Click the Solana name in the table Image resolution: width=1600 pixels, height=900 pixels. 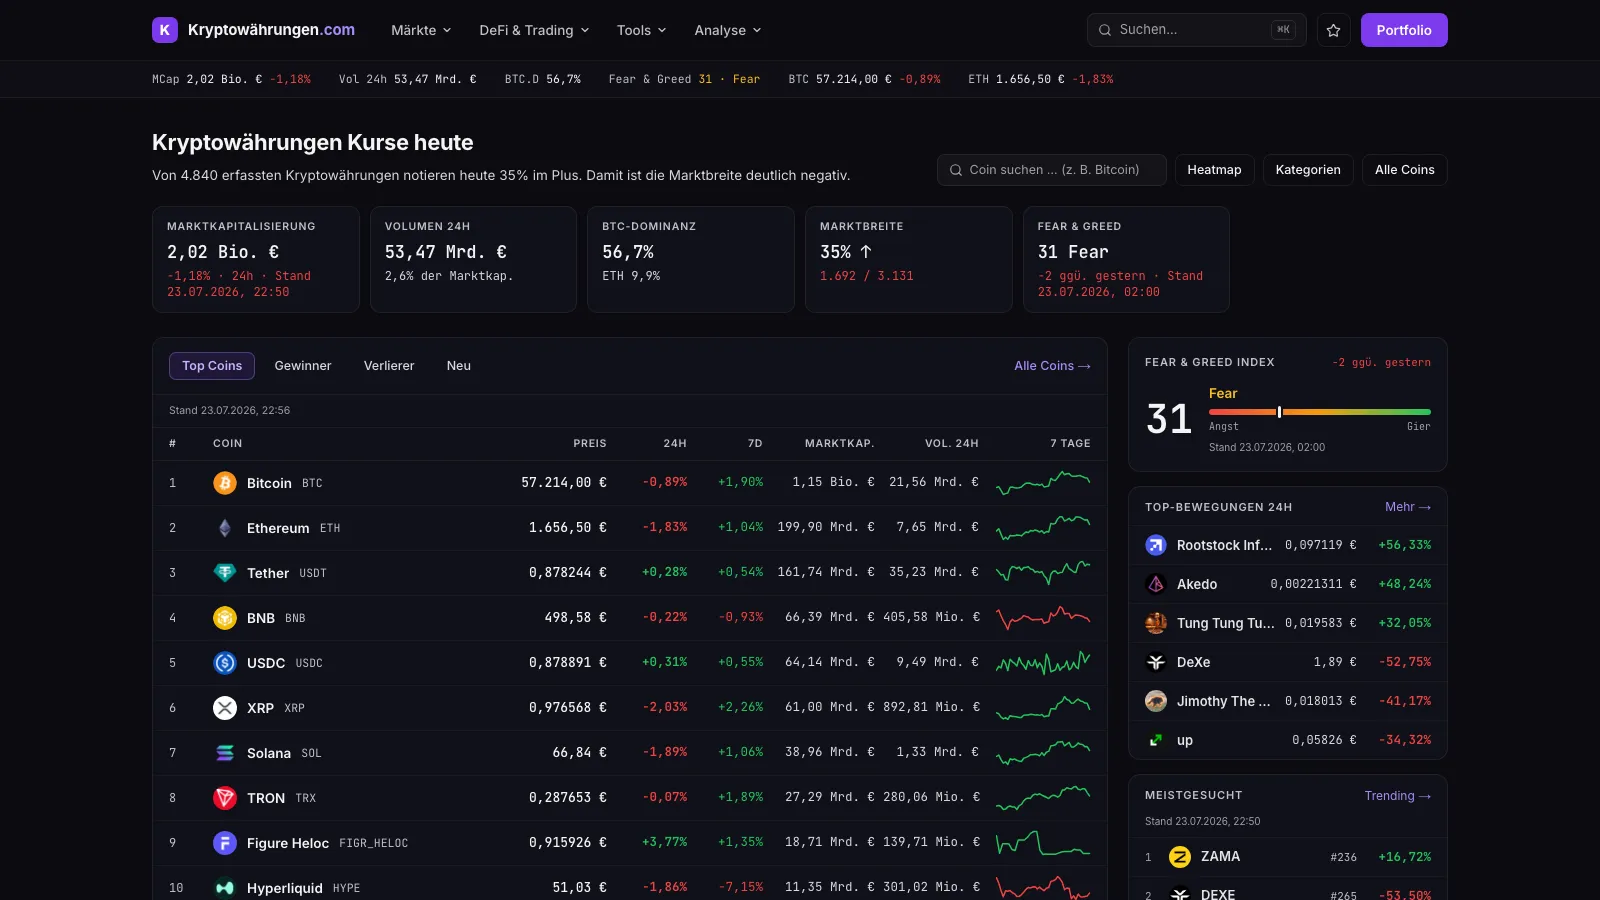pyautogui.click(x=269, y=753)
